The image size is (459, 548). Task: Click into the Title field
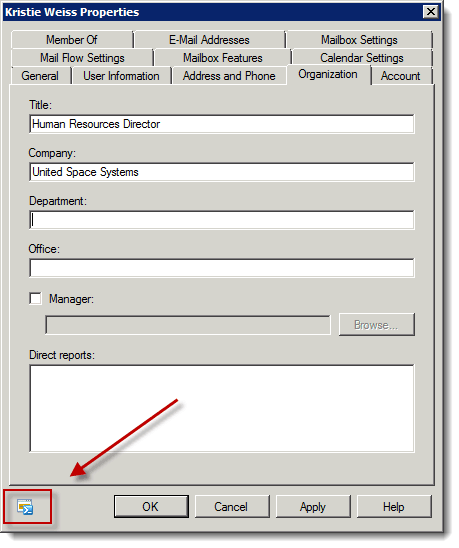(222, 124)
